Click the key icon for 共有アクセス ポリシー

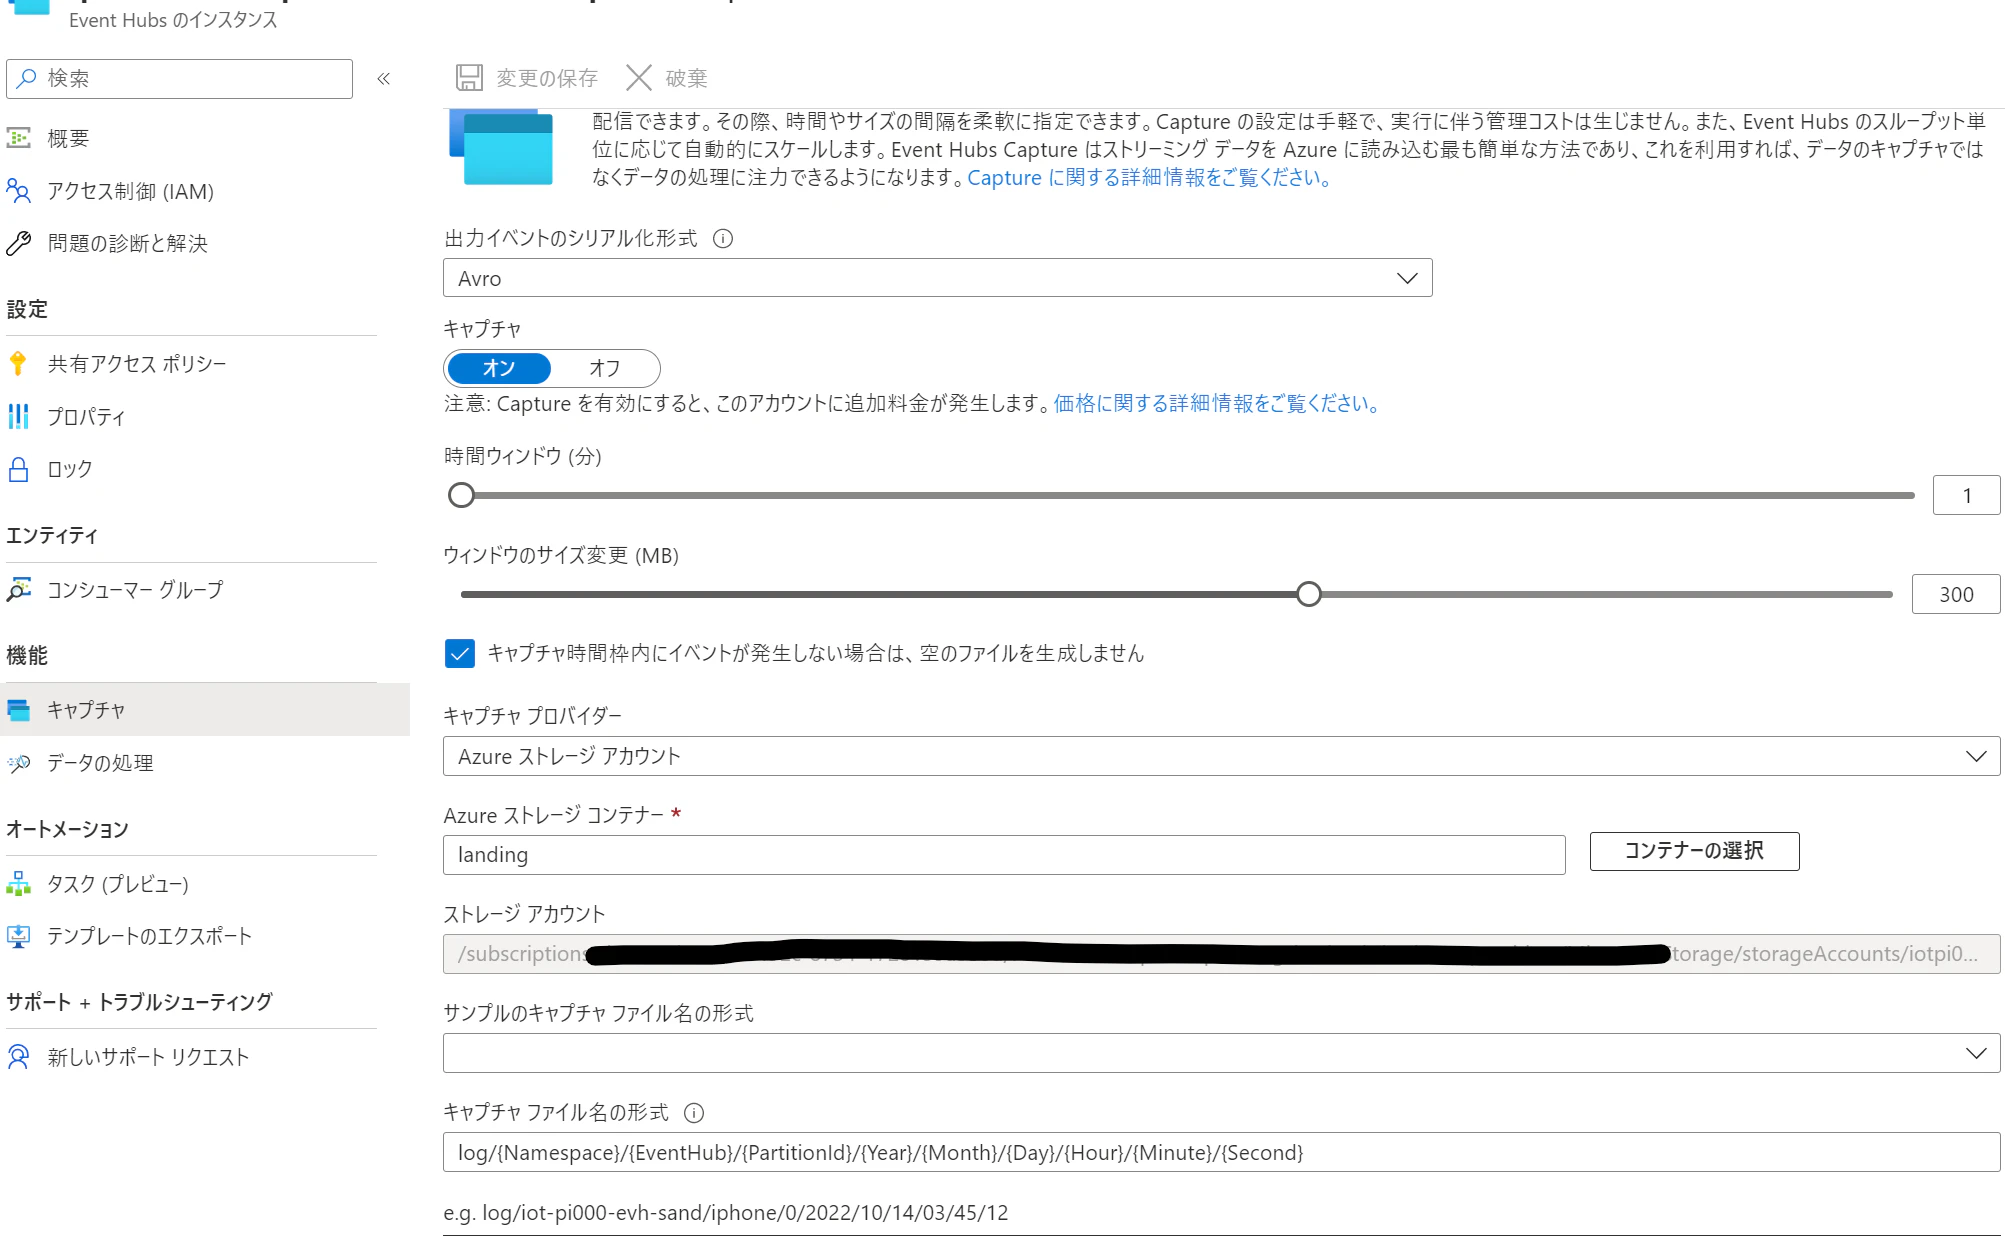tap(18, 363)
